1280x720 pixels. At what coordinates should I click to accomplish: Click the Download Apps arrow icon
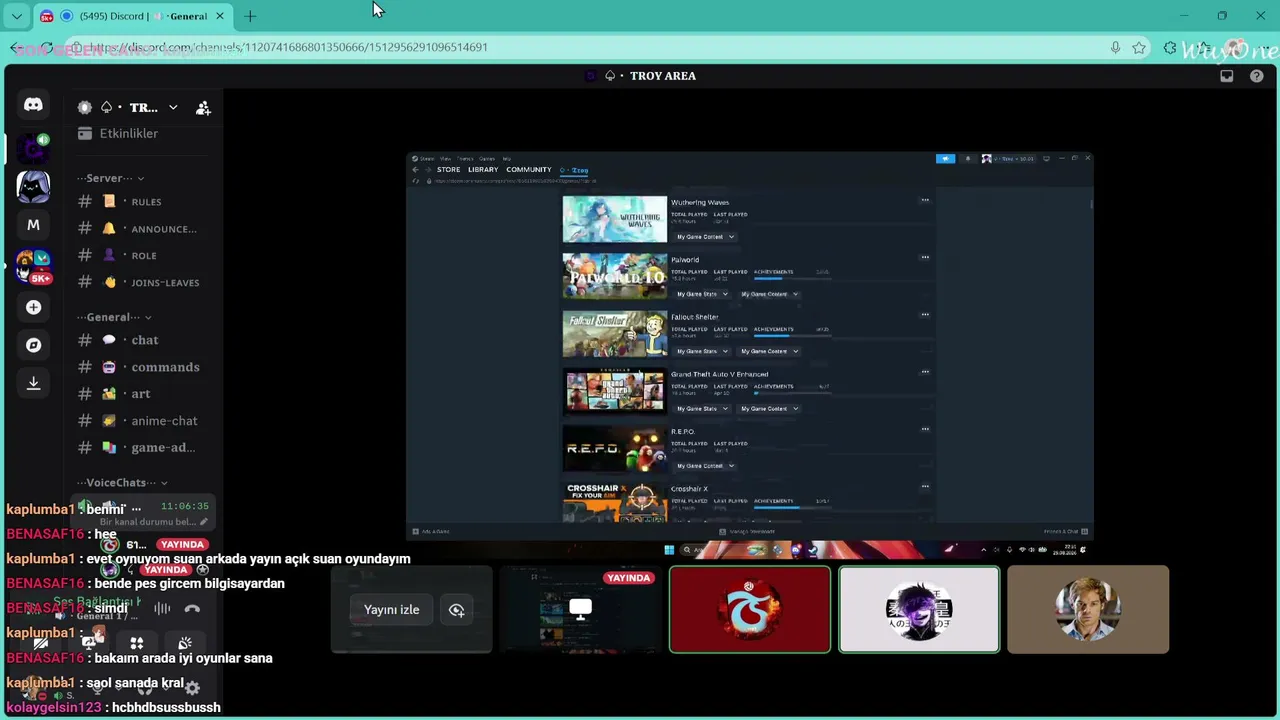click(x=33, y=383)
